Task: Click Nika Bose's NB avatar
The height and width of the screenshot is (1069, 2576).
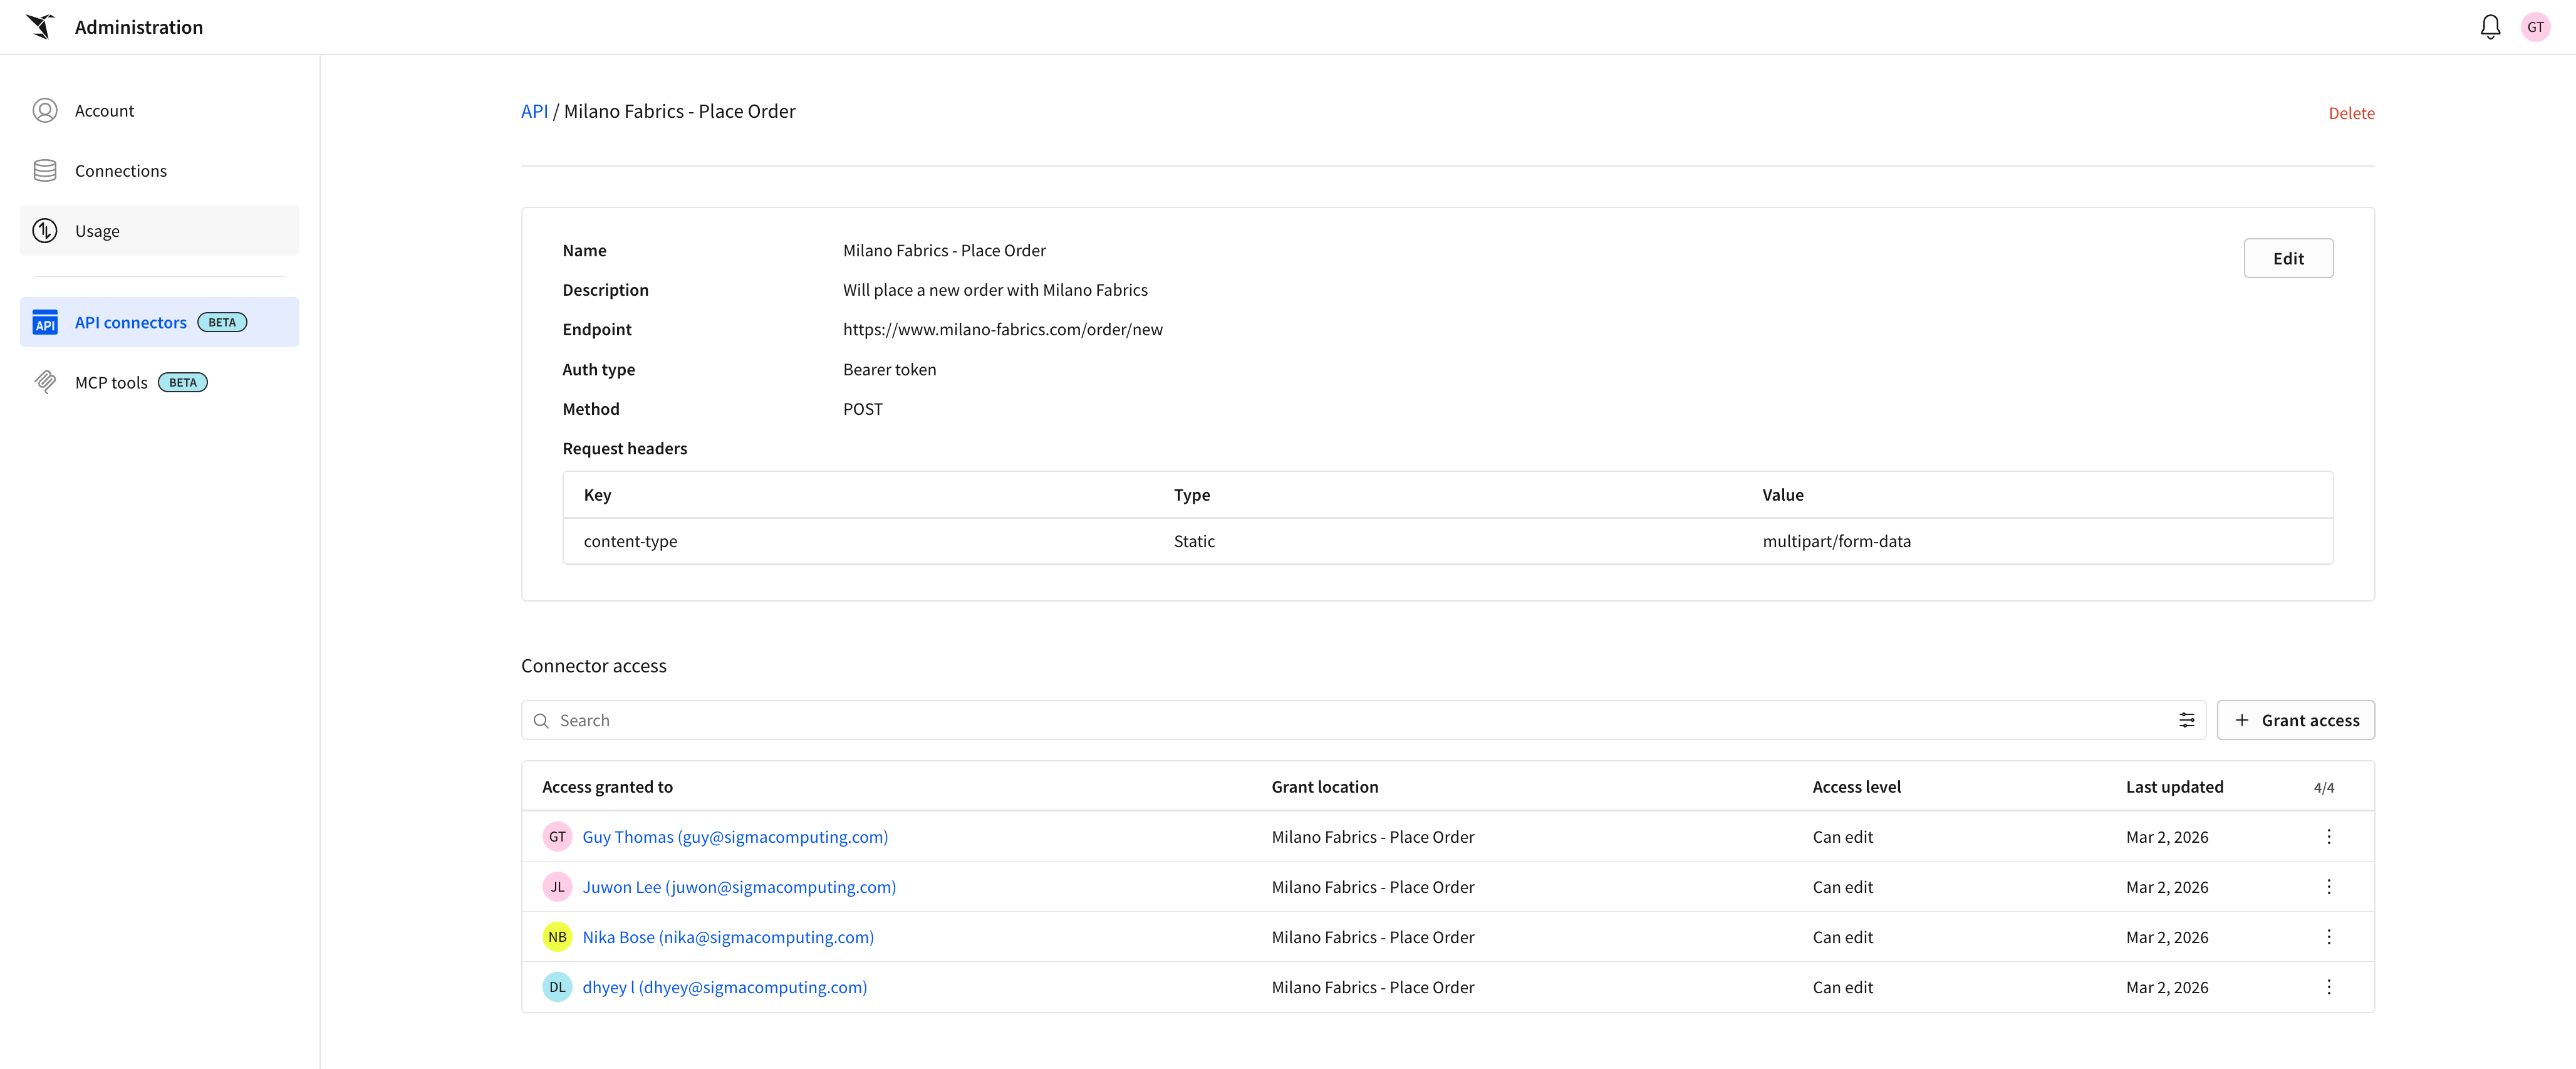Action: point(557,937)
